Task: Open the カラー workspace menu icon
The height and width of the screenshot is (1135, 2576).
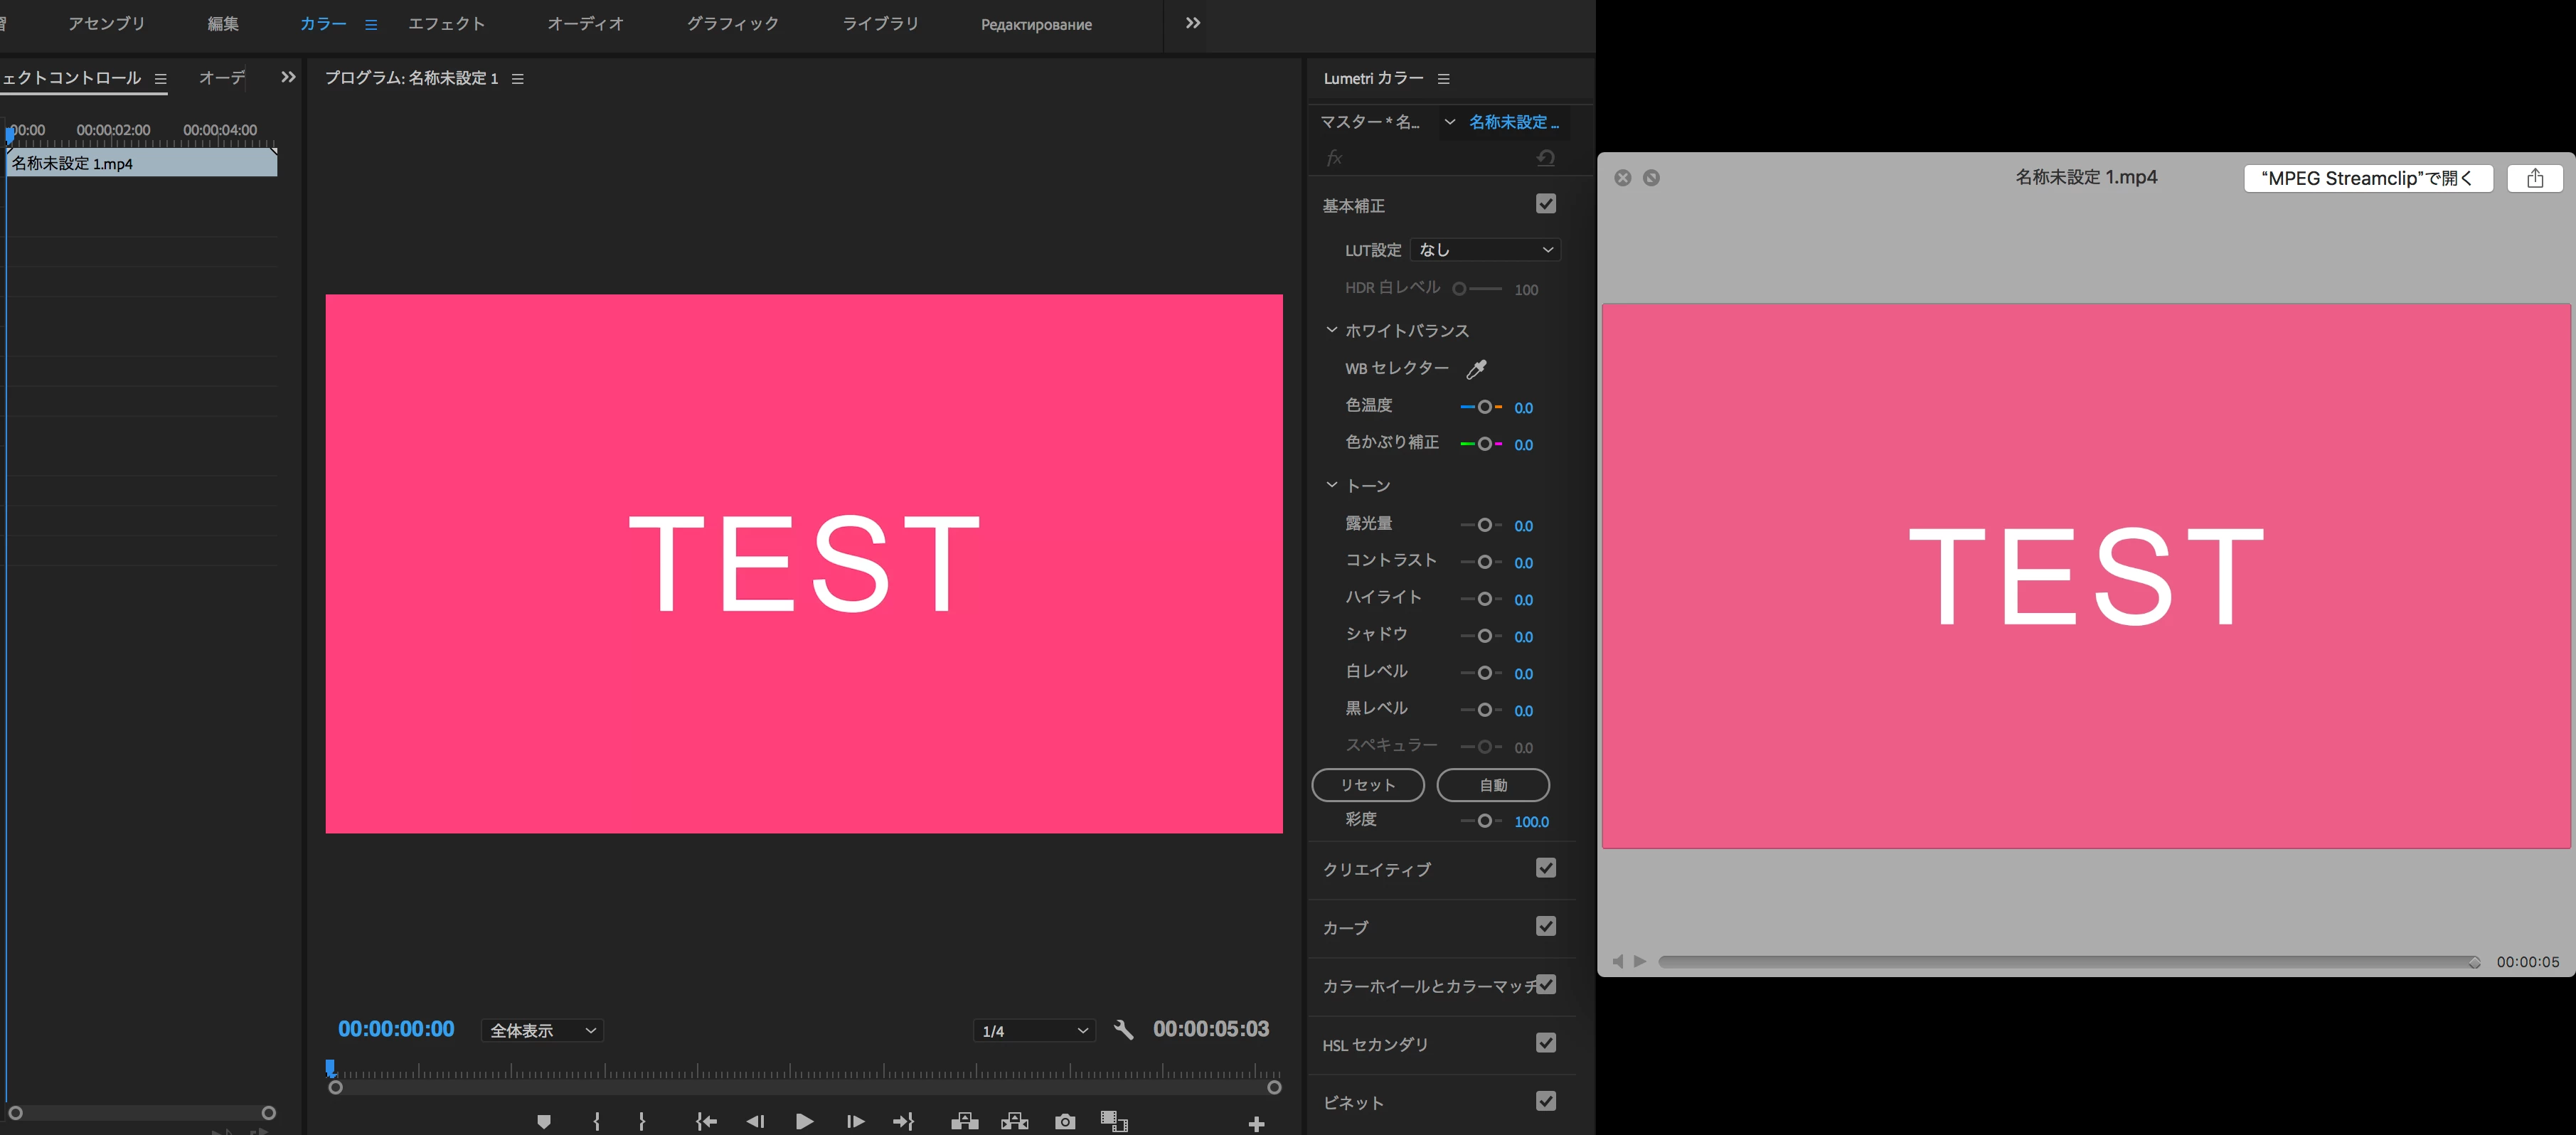Action: 371,25
